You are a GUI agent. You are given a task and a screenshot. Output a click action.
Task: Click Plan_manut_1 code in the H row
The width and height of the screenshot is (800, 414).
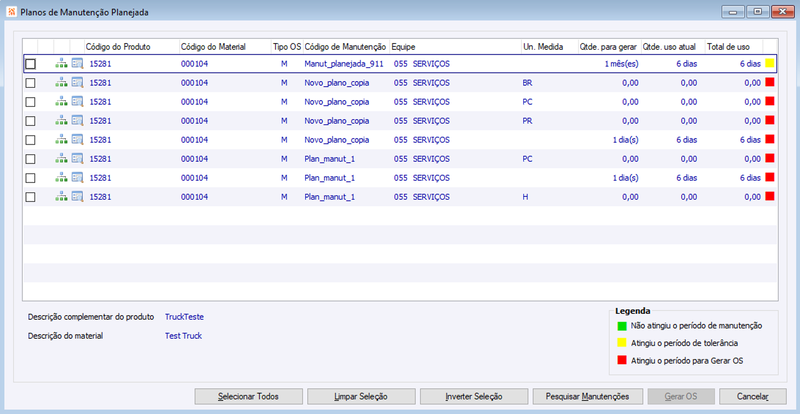[329, 197]
